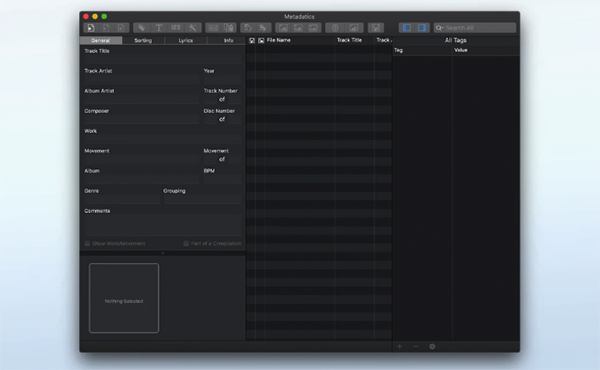Click the add file toolbar icon
This screenshot has width=600, height=370.
click(91, 28)
